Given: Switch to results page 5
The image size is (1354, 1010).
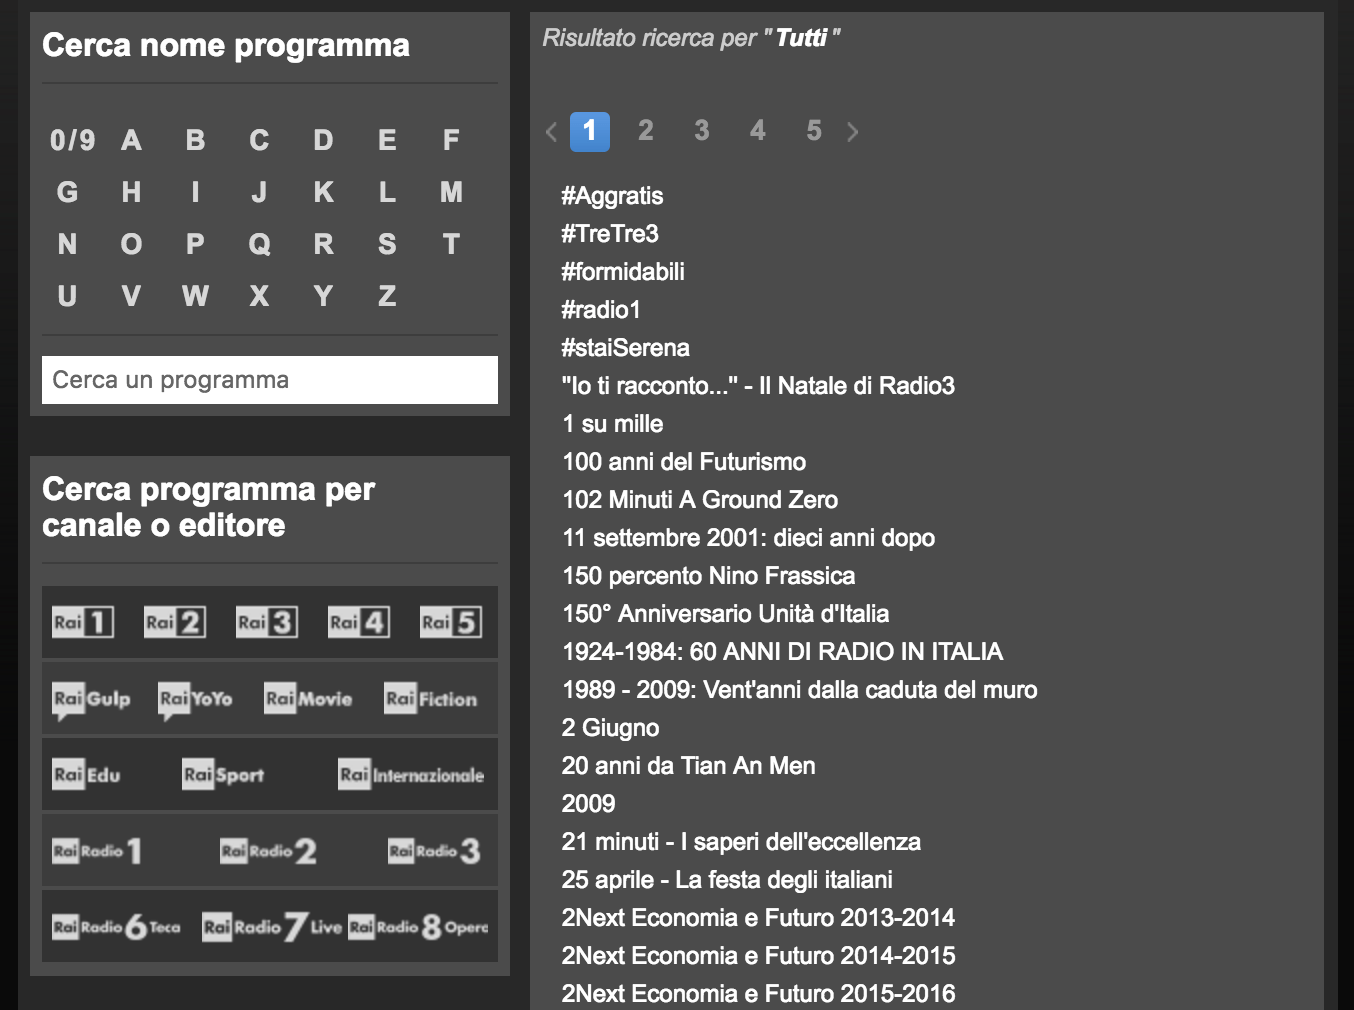Looking at the screenshot, I should (x=814, y=131).
